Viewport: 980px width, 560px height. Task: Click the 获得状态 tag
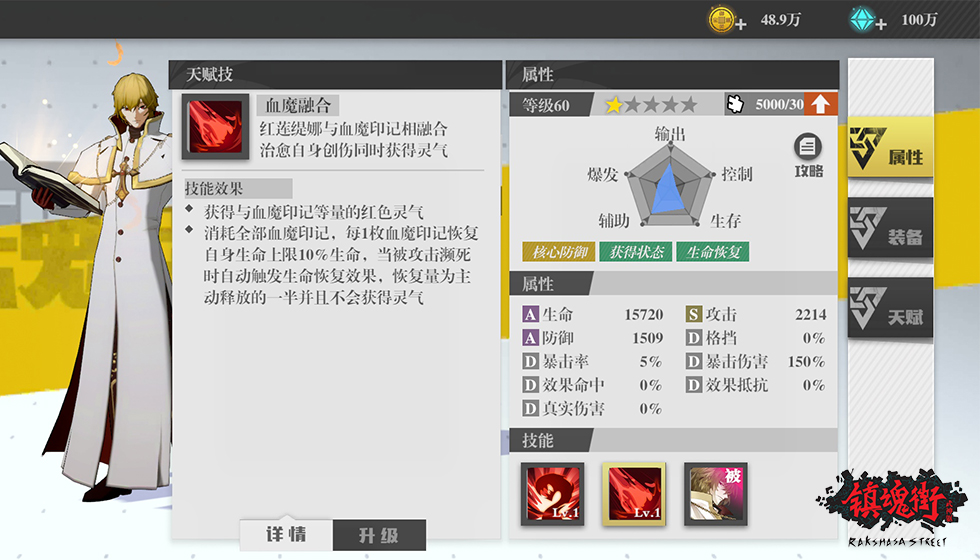coord(636,252)
